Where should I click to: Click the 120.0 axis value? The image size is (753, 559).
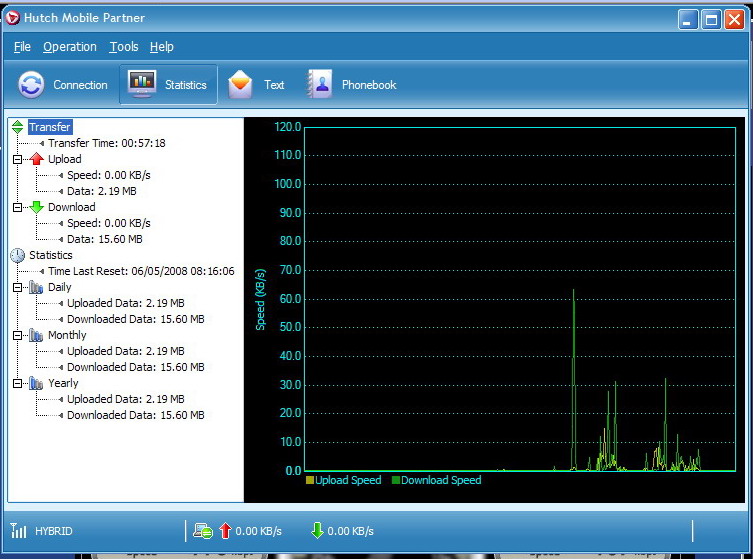[x=288, y=127]
